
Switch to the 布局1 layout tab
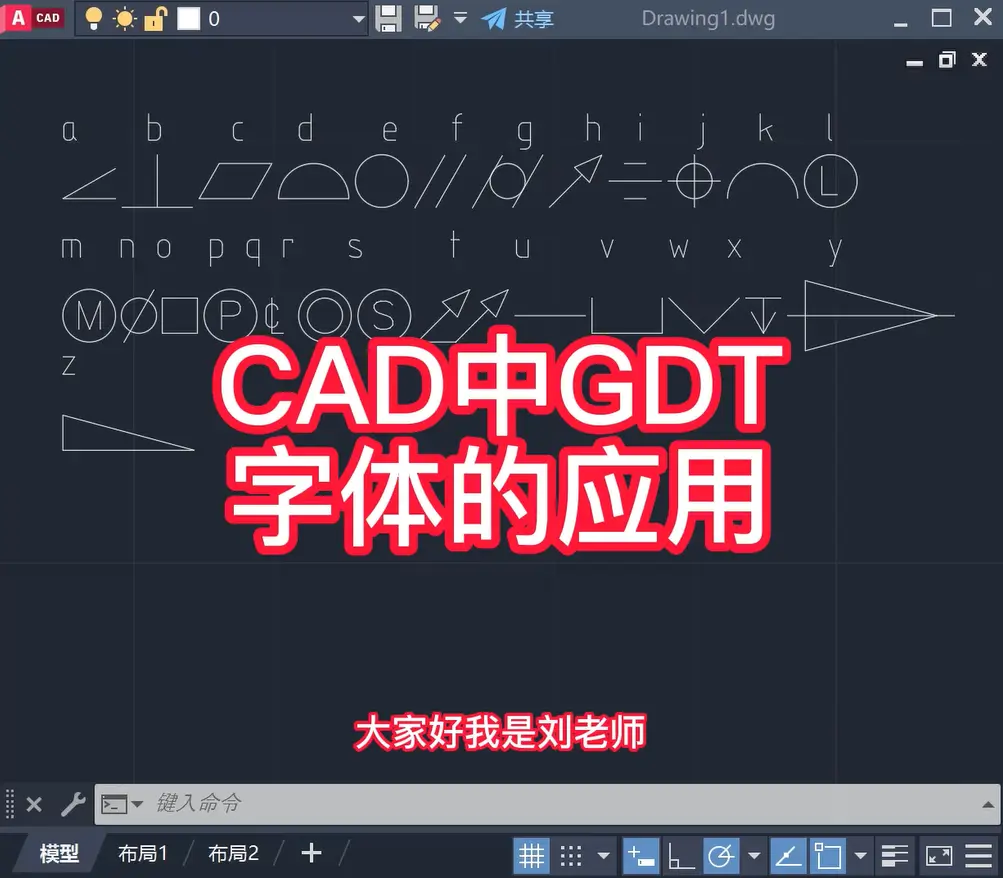coord(141,854)
